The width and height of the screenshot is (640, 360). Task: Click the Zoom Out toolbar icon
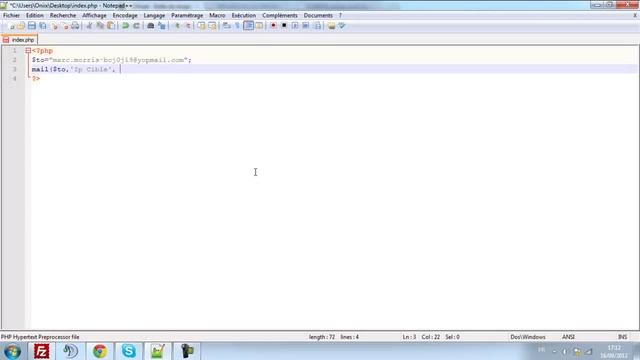tap(188, 26)
